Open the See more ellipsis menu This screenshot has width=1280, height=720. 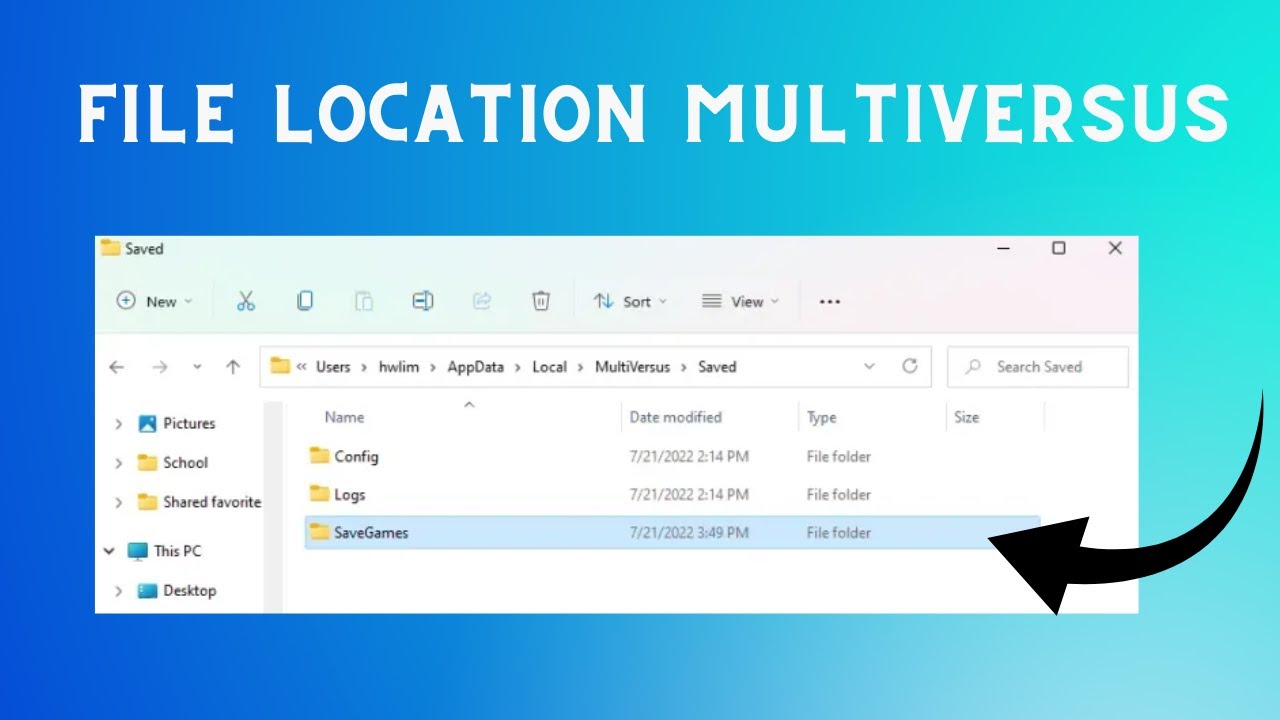coord(830,301)
